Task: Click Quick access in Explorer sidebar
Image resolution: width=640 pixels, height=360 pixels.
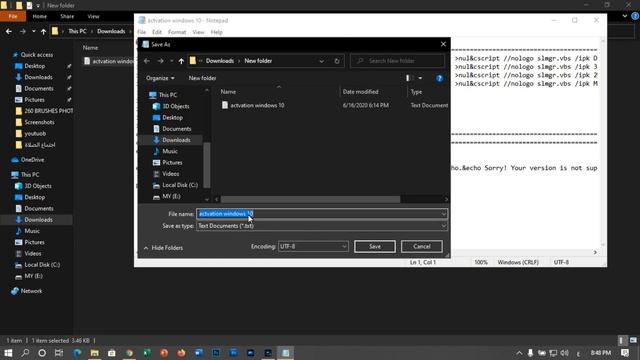Action: click(37, 55)
